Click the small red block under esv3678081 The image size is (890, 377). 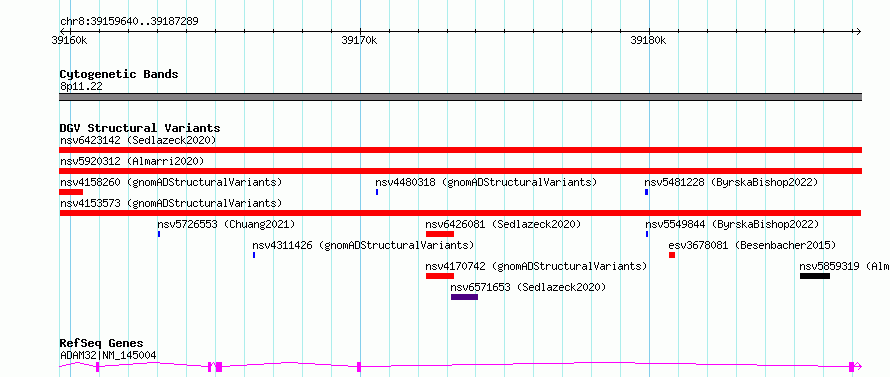point(672,255)
